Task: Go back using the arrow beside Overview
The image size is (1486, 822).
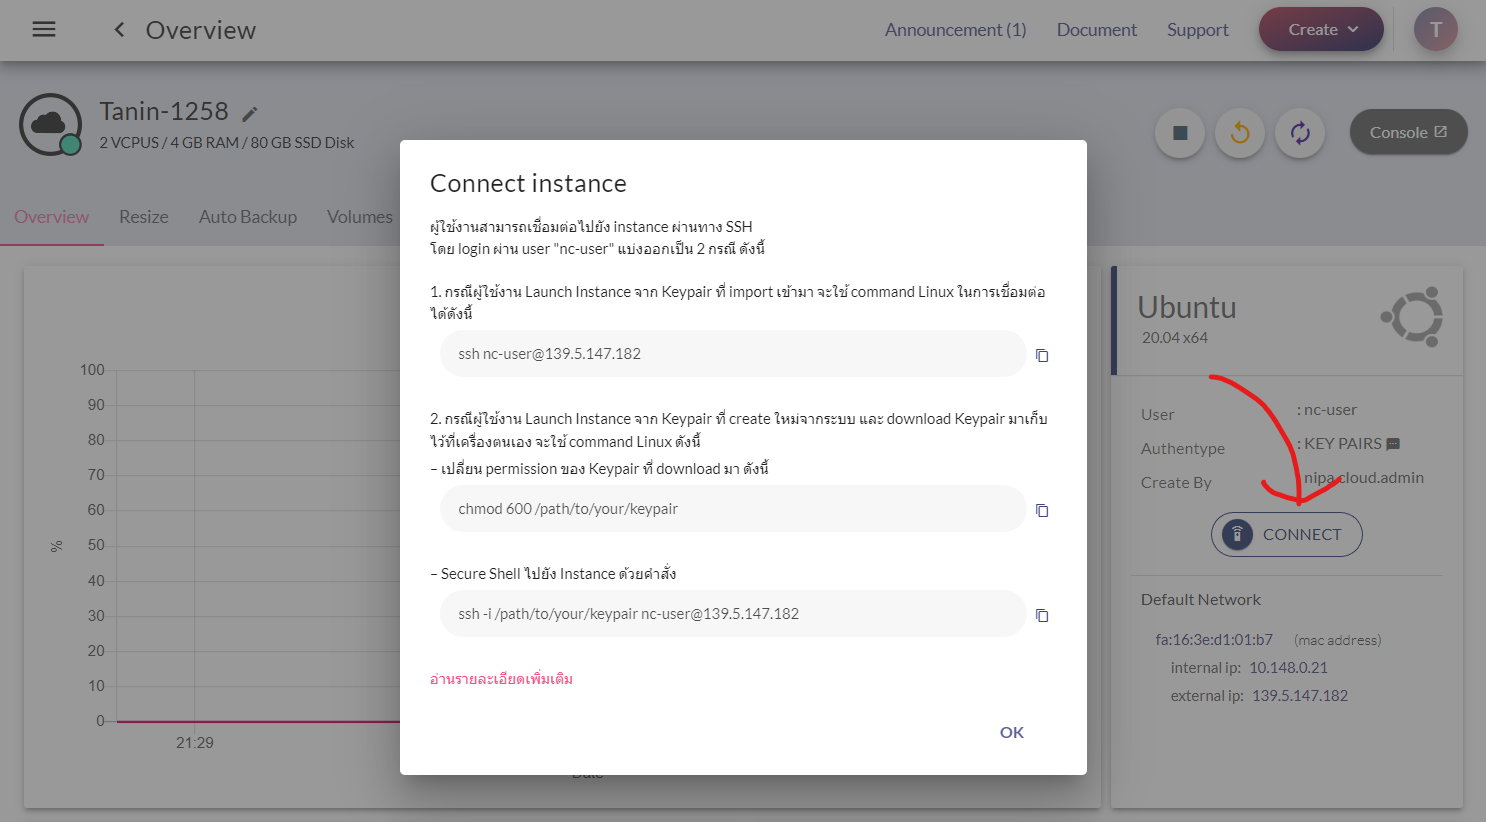Action: pyautogui.click(x=119, y=30)
